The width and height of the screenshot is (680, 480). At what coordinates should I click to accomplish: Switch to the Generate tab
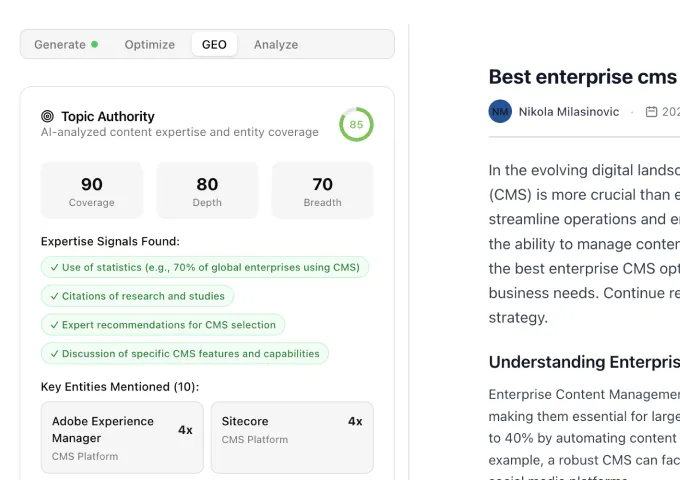(60, 44)
